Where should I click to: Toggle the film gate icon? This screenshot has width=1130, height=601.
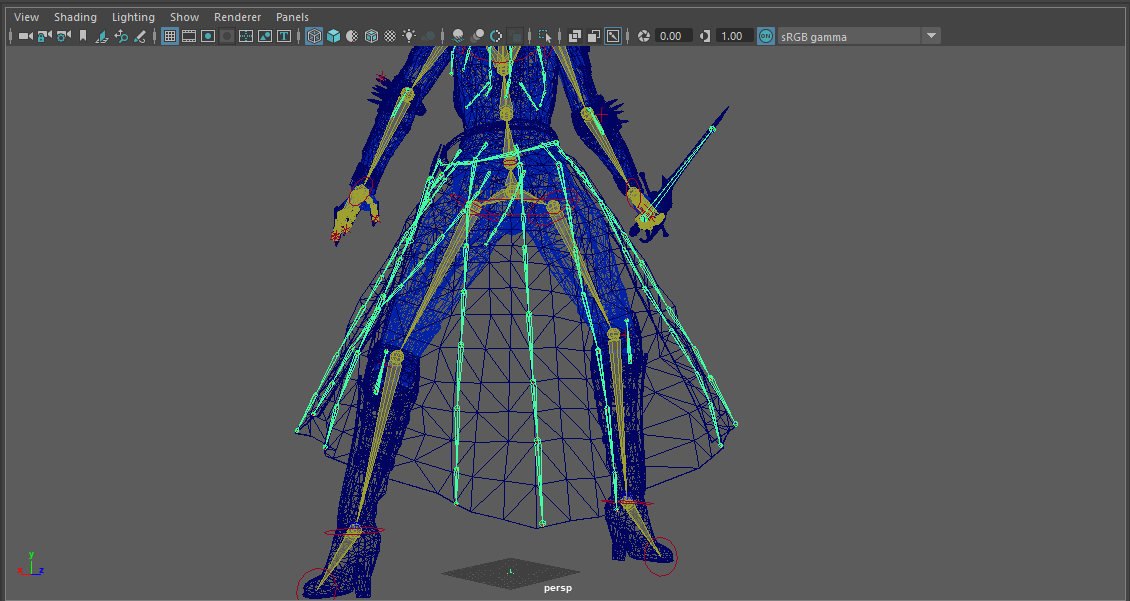tap(189, 36)
